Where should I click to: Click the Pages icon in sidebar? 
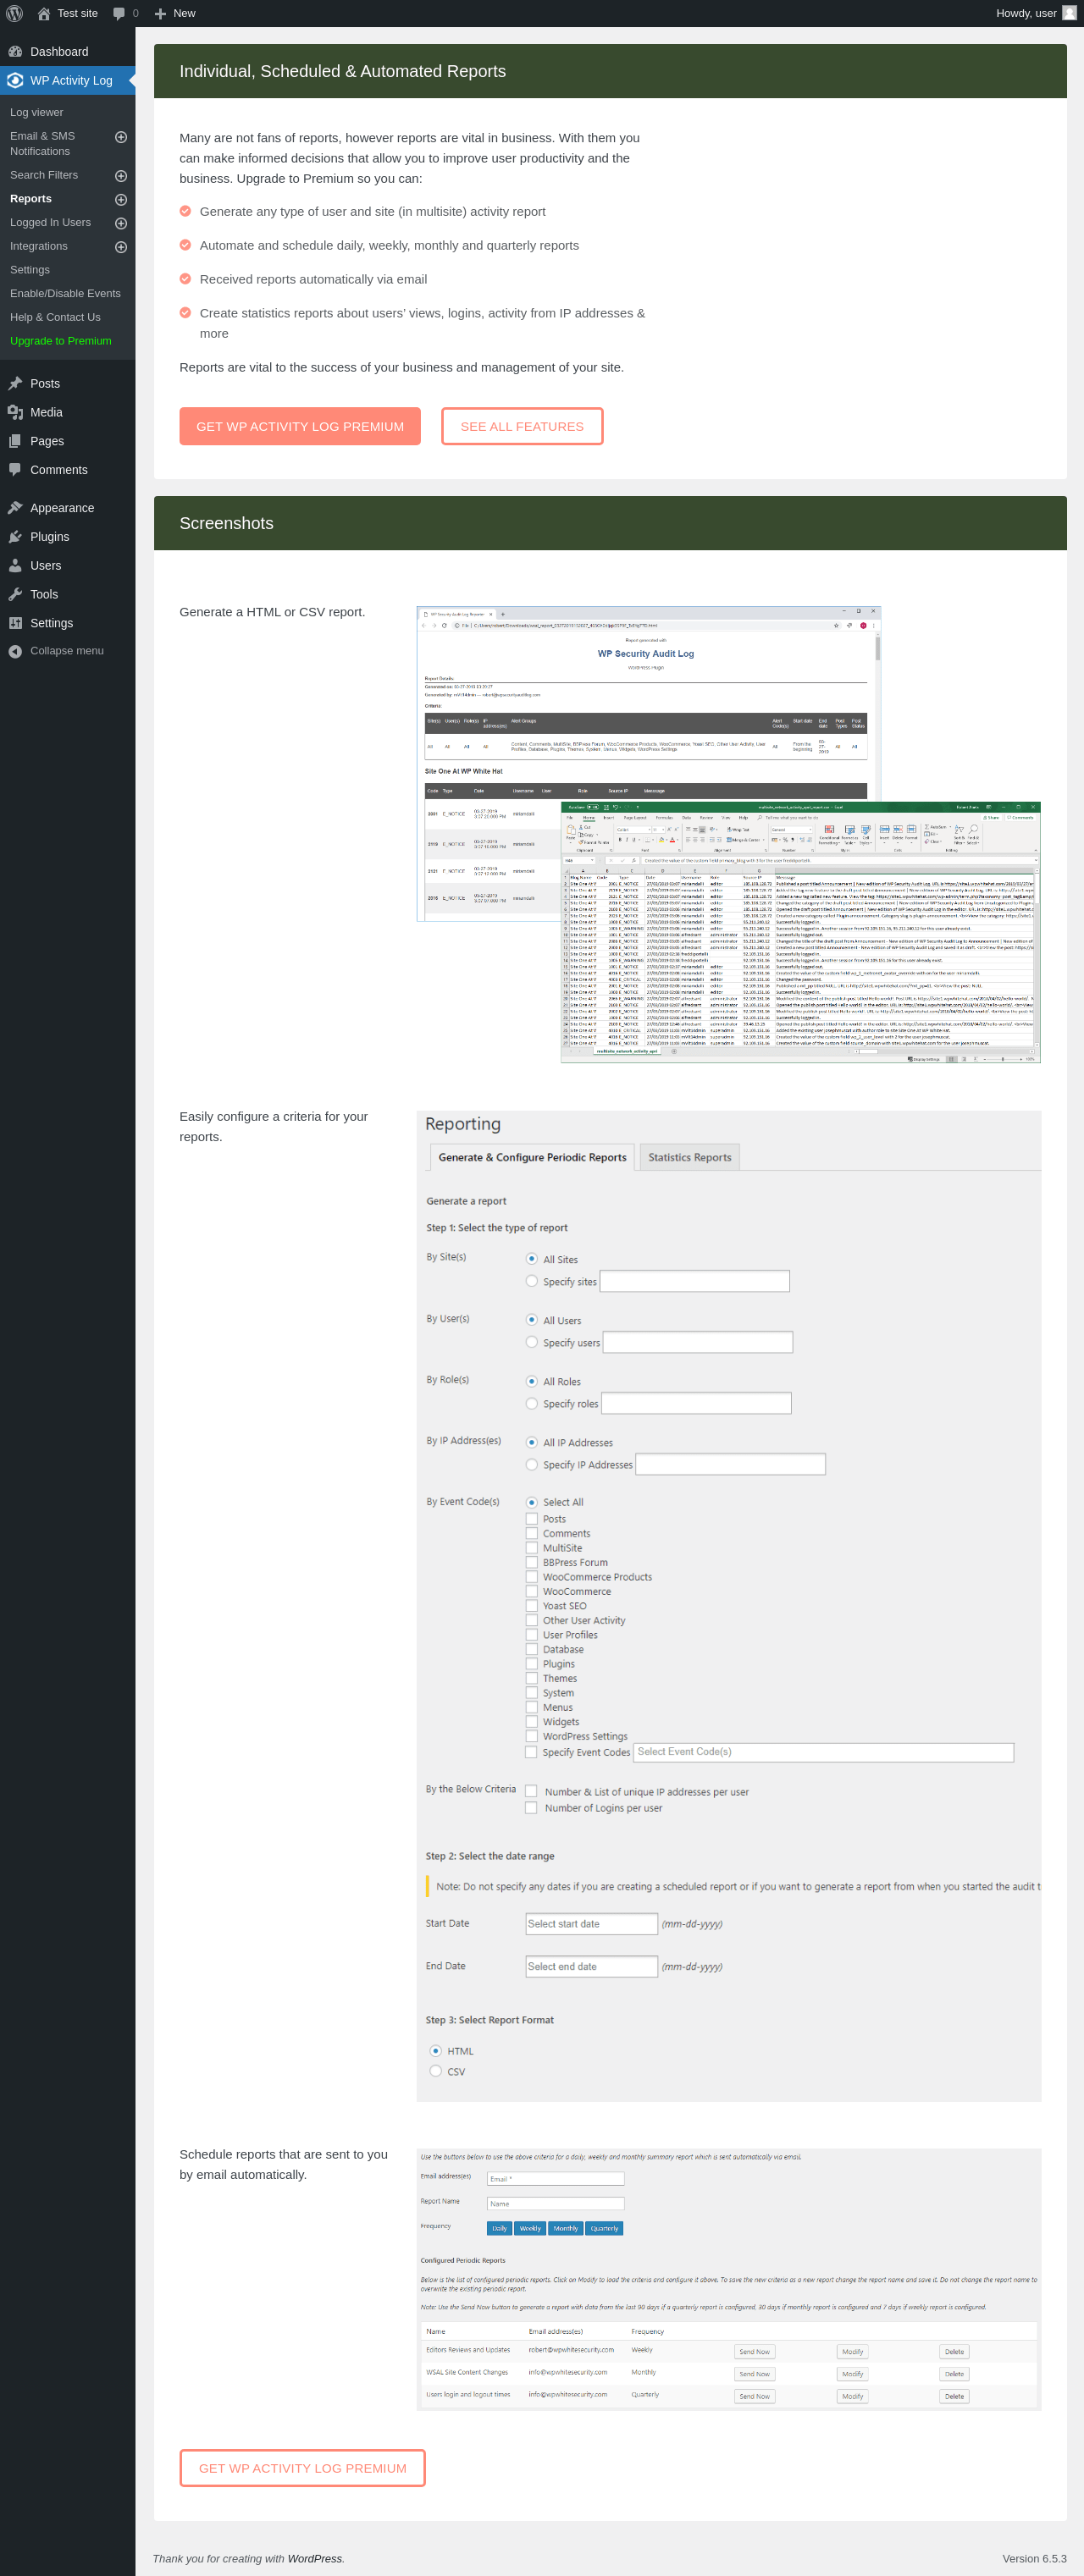15,441
